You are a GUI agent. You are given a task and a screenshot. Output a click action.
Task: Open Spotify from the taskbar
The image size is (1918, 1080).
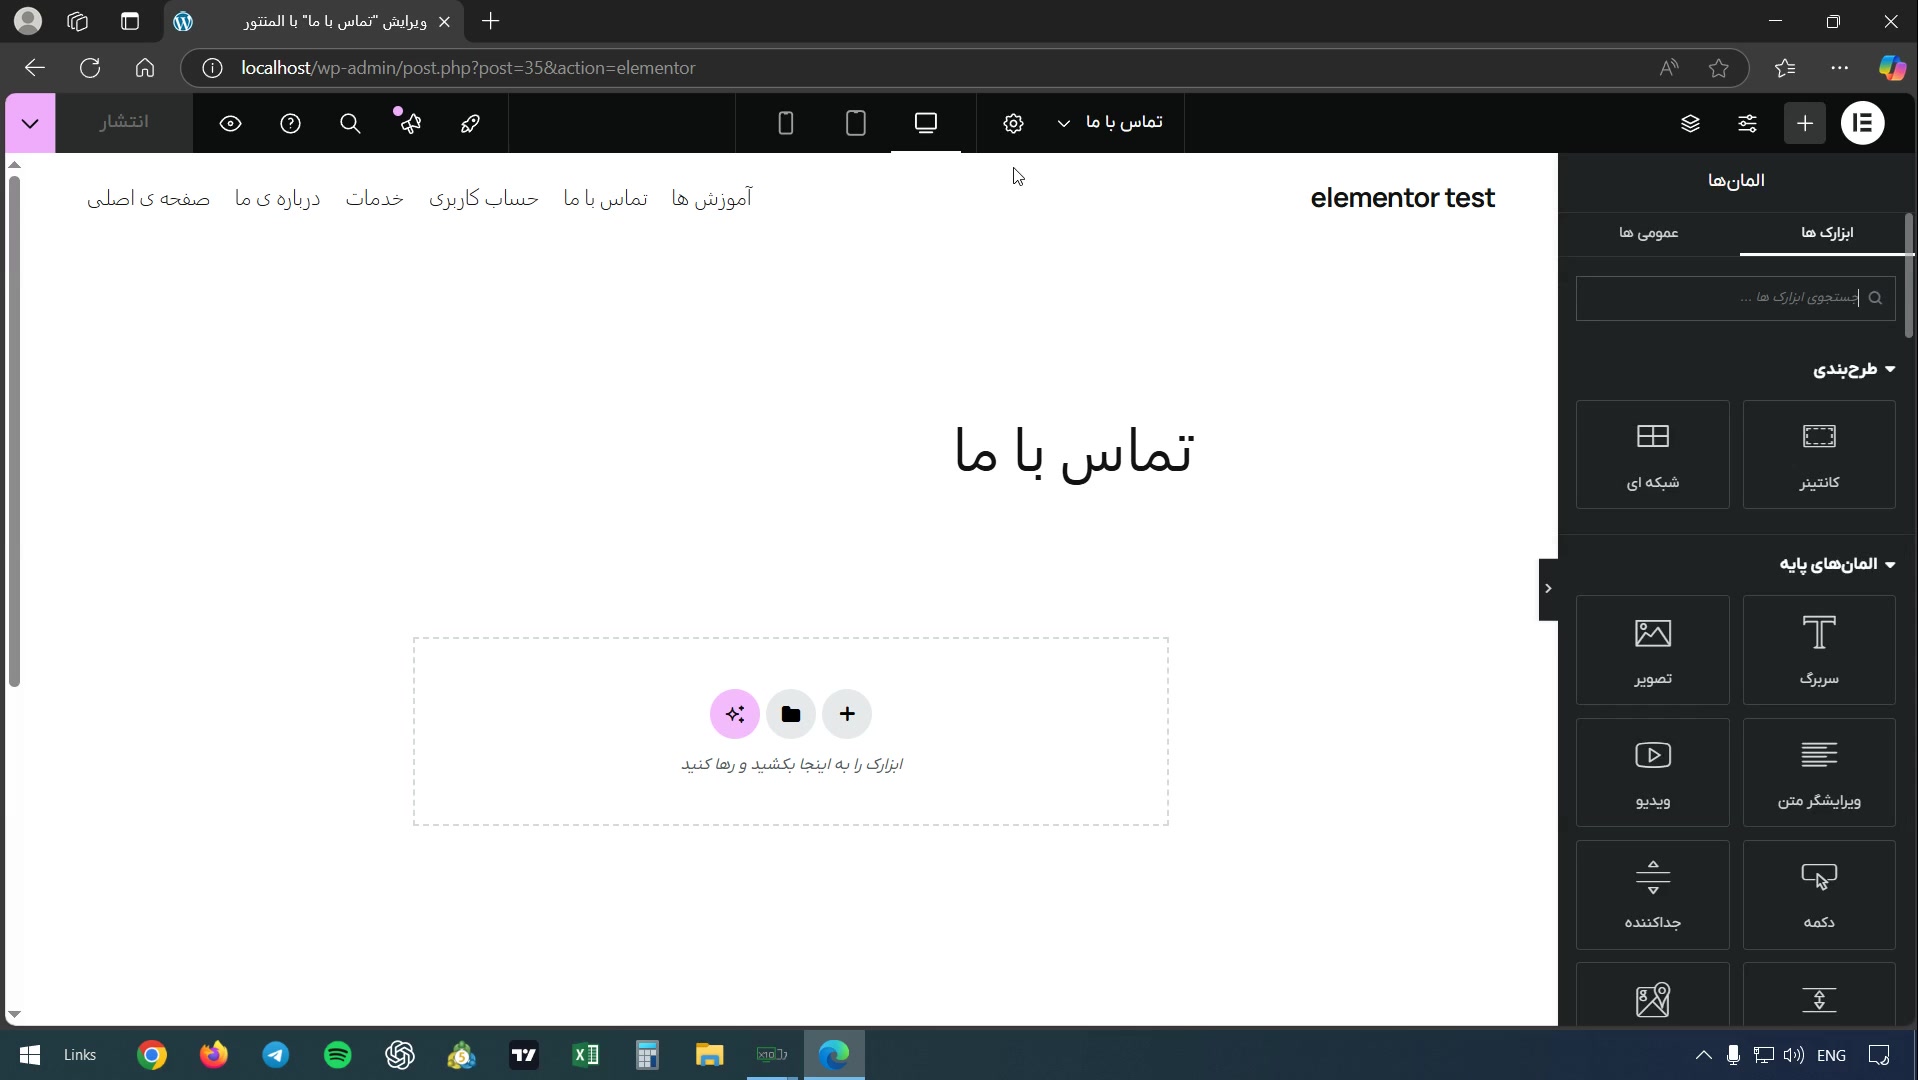pyautogui.click(x=338, y=1055)
